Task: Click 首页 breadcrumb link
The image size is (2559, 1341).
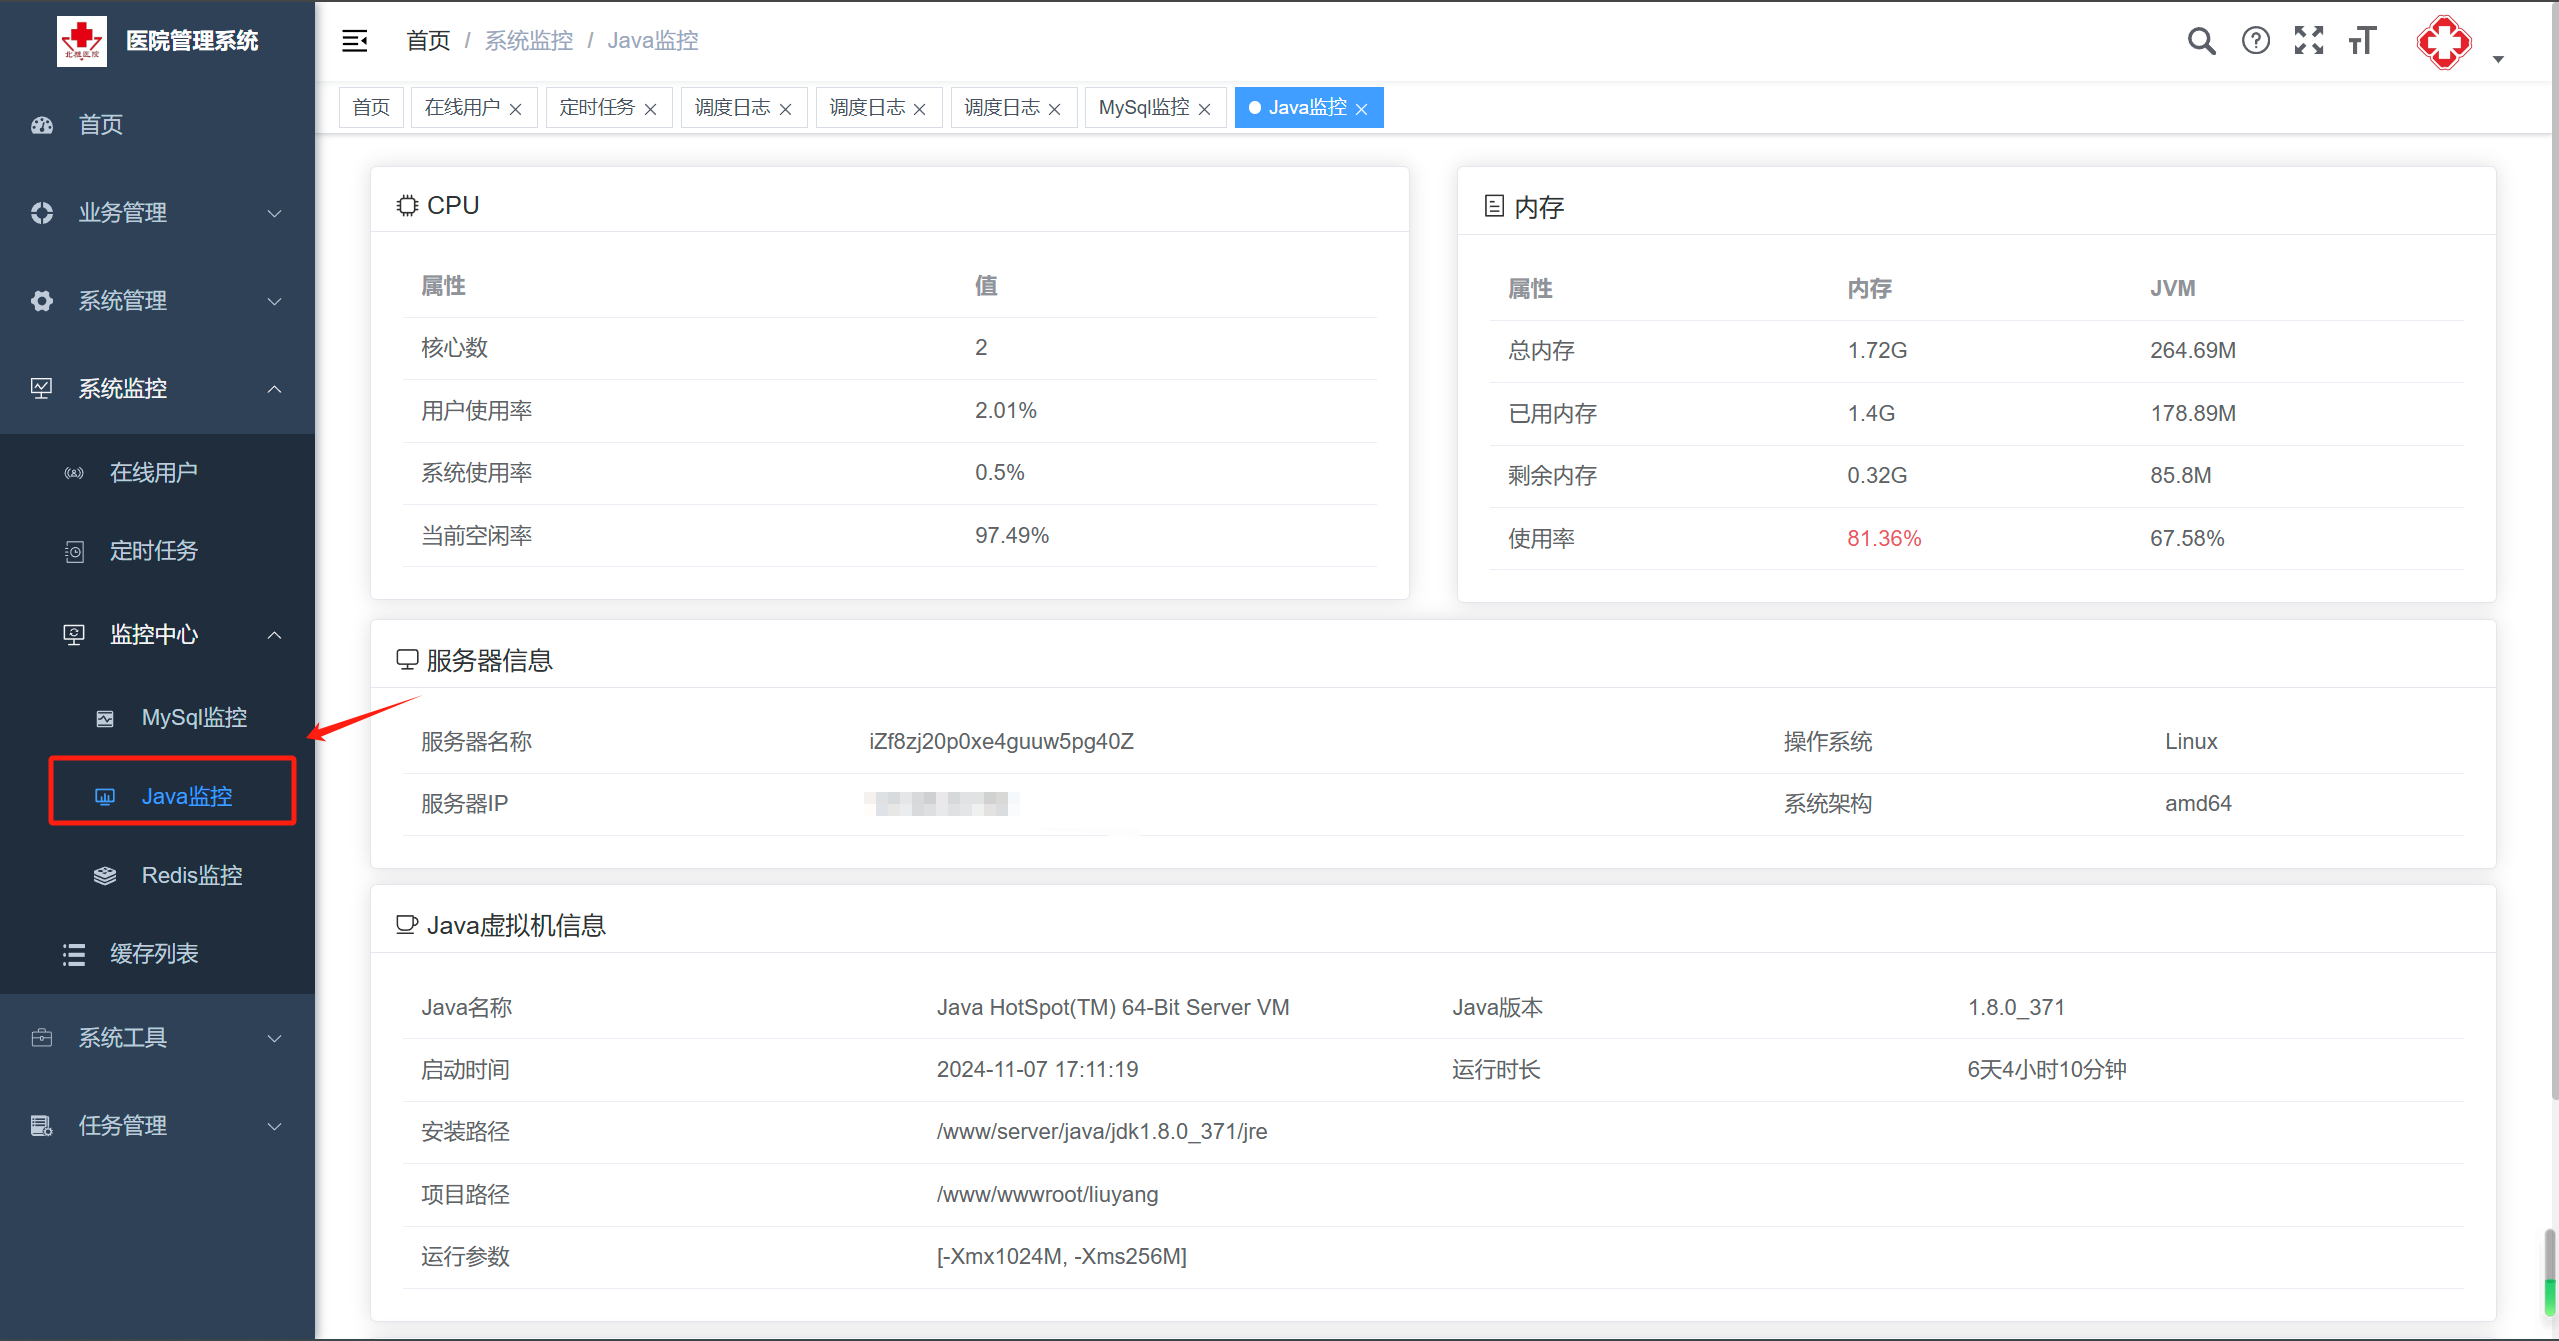Action: pos(428,41)
